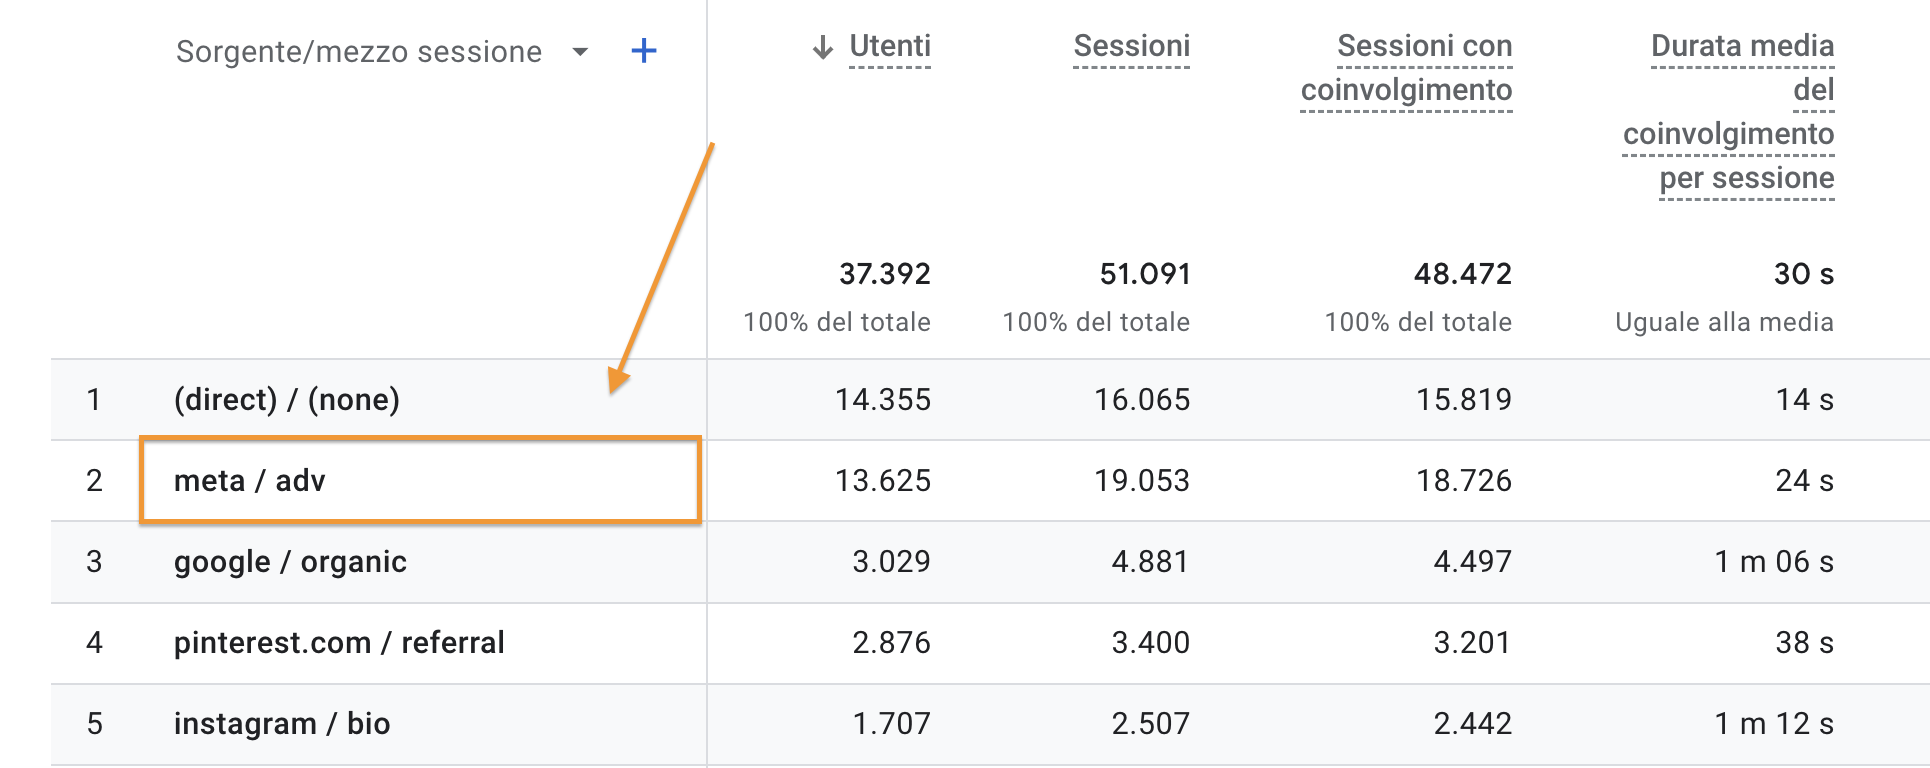Image resolution: width=1930 pixels, height=768 pixels.
Task: Click meta / adv users value 13.625
Action: (x=883, y=481)
